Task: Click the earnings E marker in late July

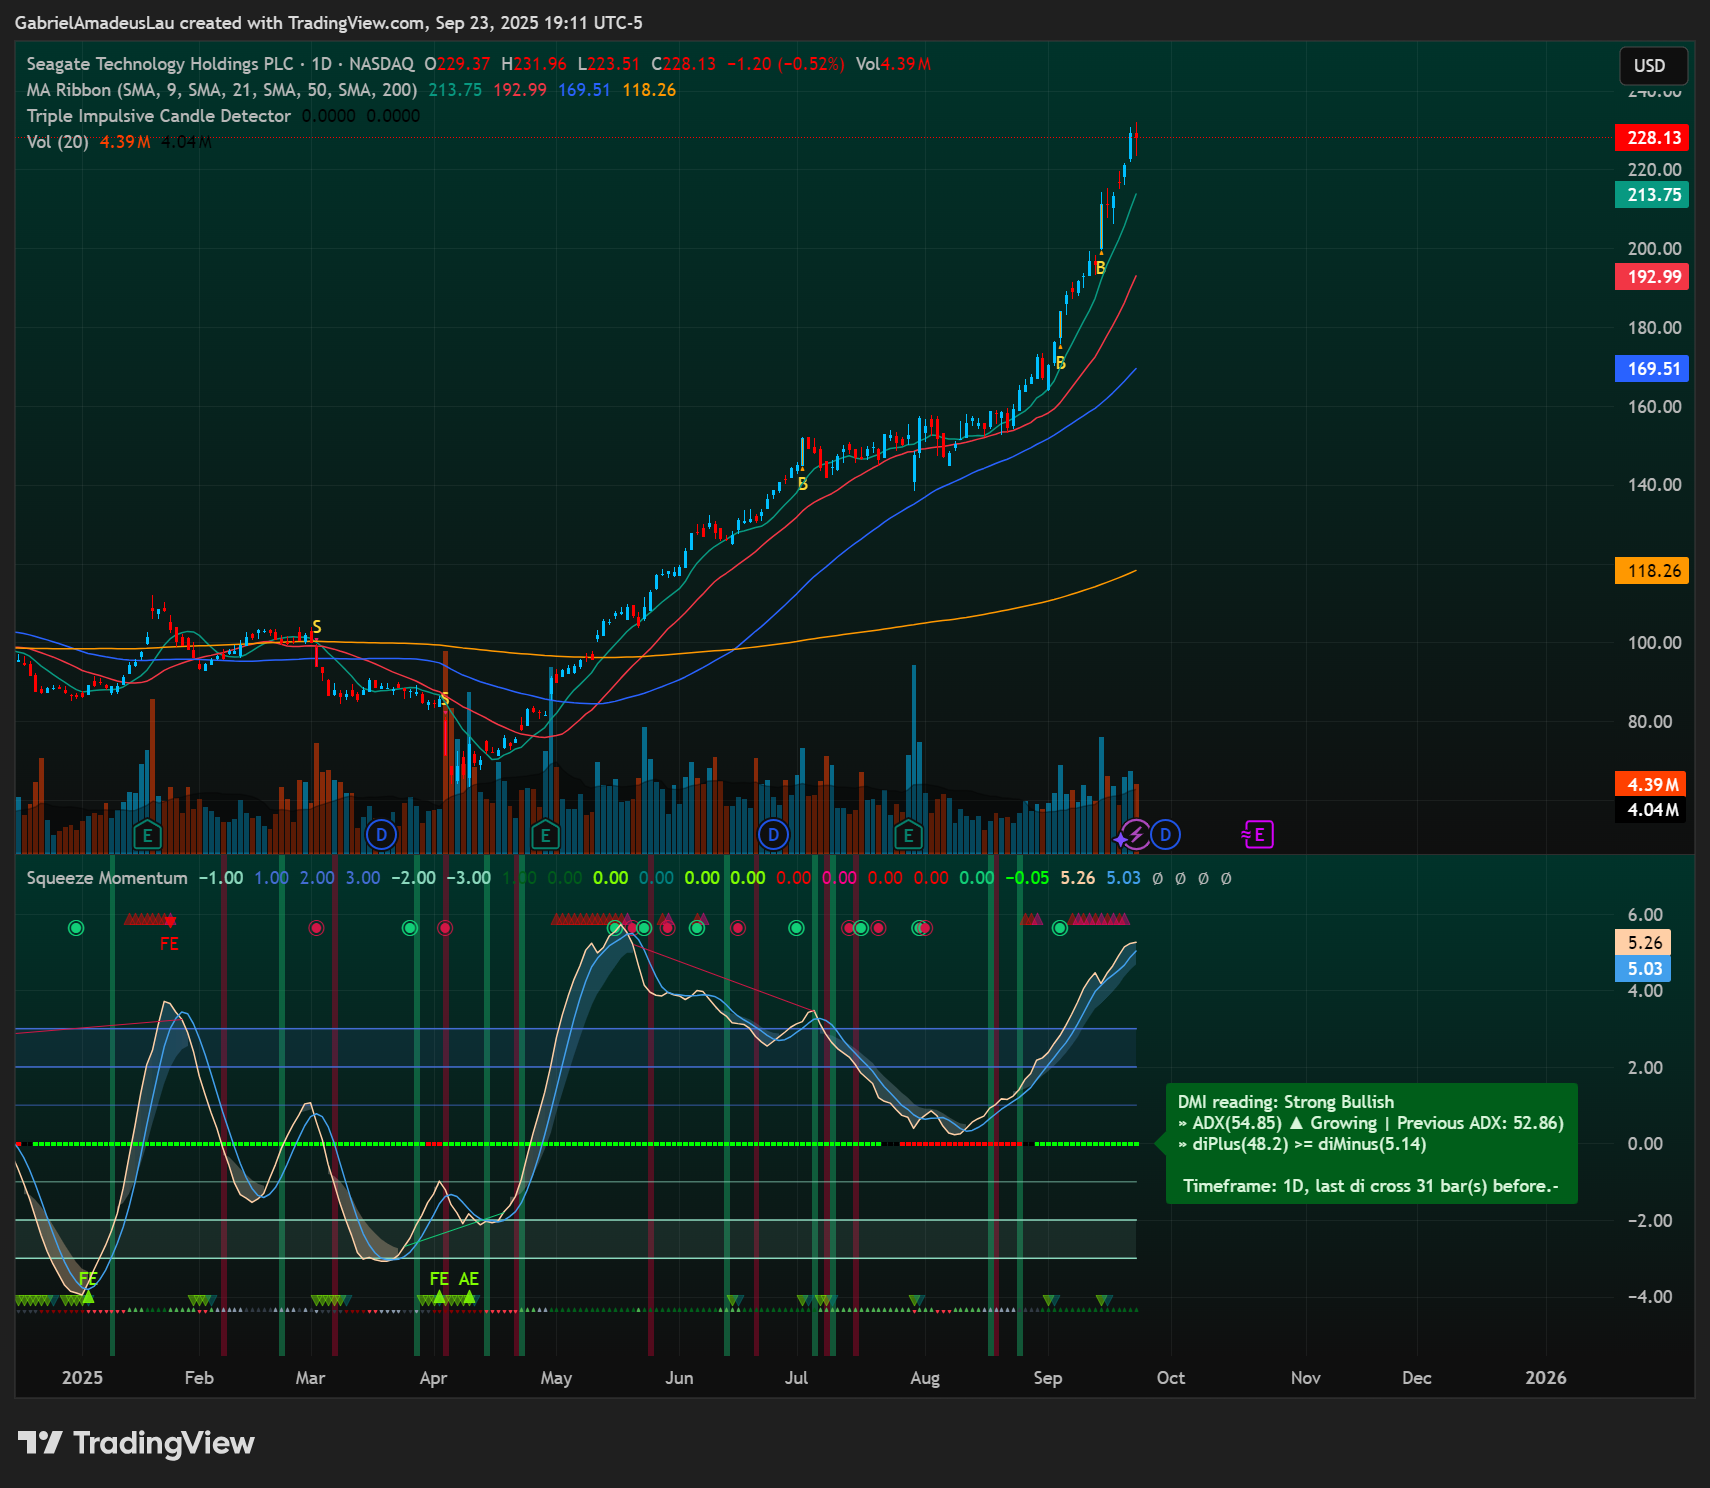Action: click(908, 835)
